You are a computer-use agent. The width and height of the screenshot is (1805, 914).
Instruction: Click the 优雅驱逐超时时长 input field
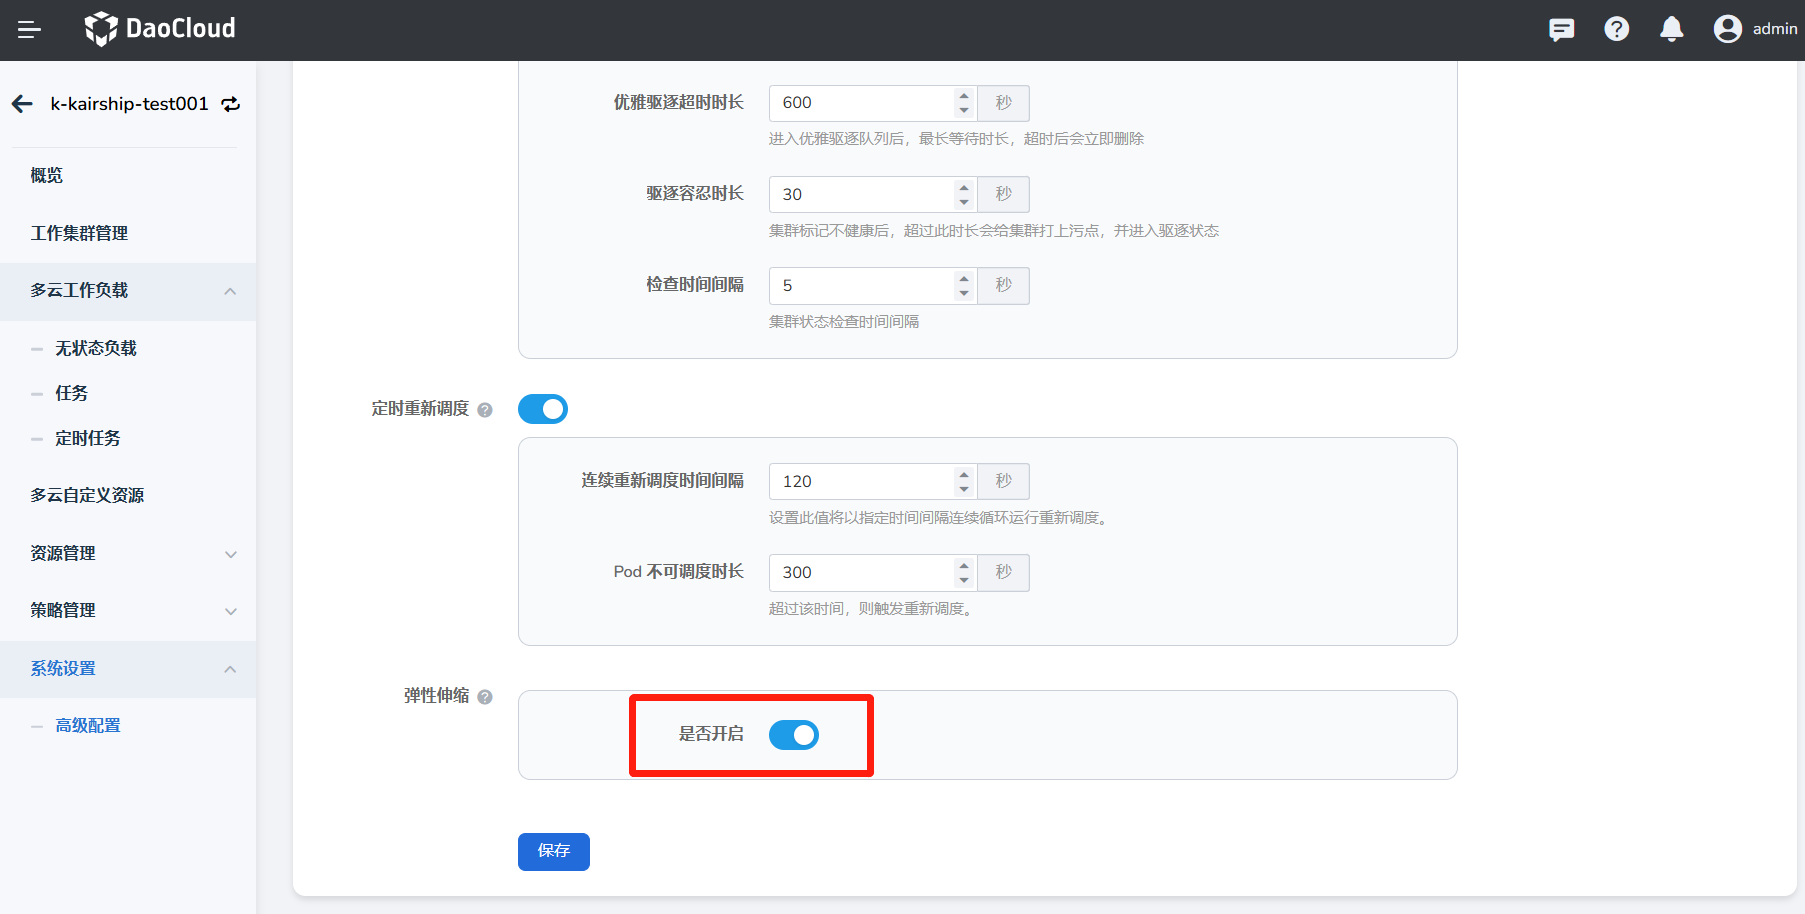(860, 103)
